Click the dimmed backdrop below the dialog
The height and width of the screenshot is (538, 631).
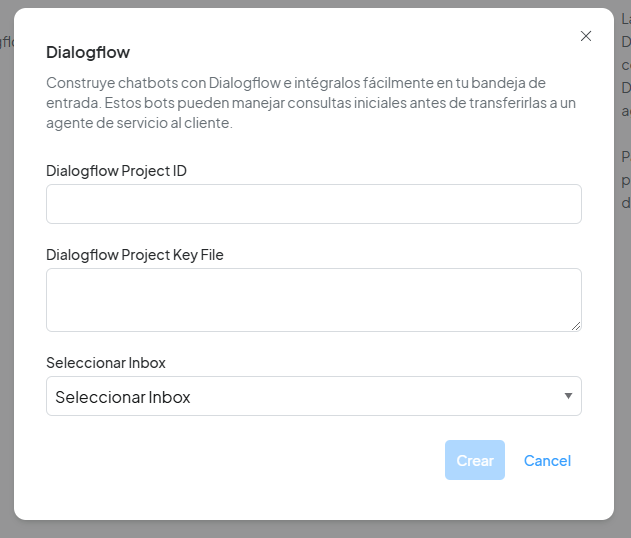(315, 530)
